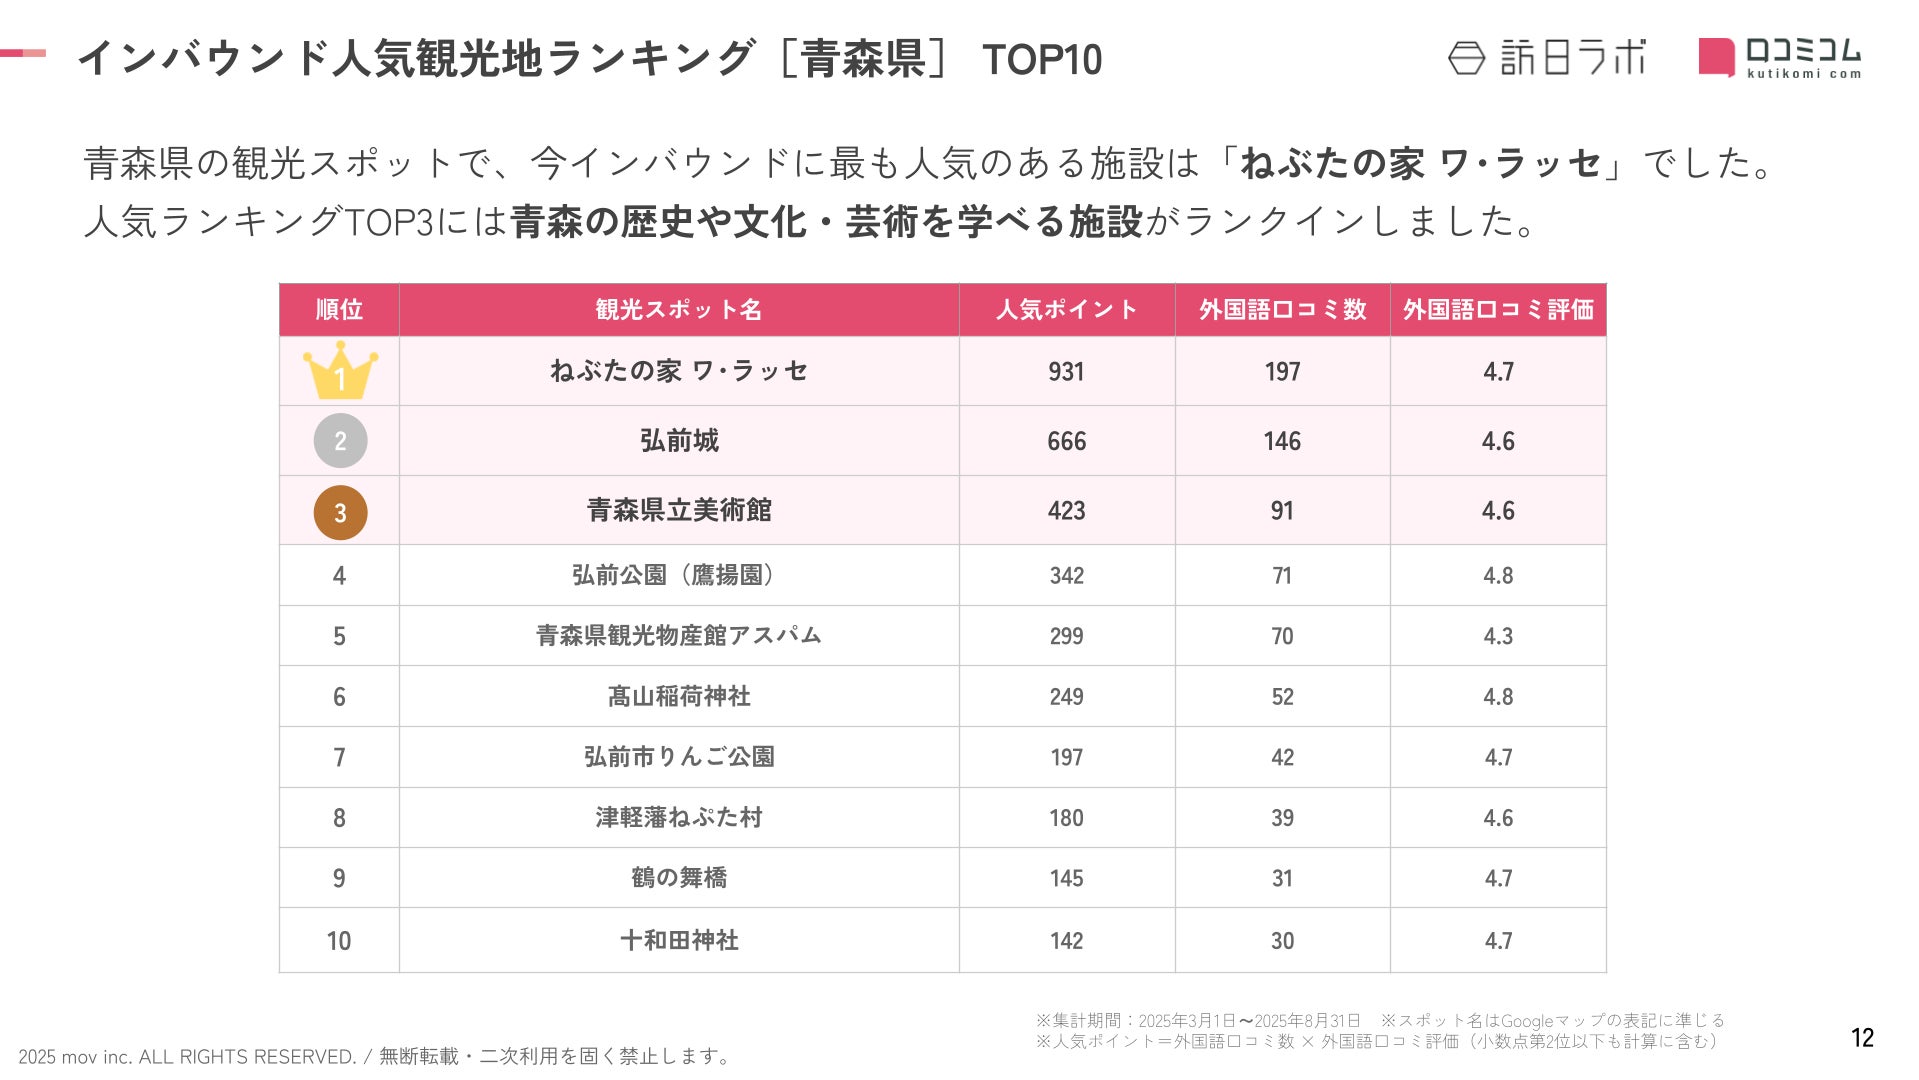Click the gold crown rank 1 icon

tap(340, 371)
